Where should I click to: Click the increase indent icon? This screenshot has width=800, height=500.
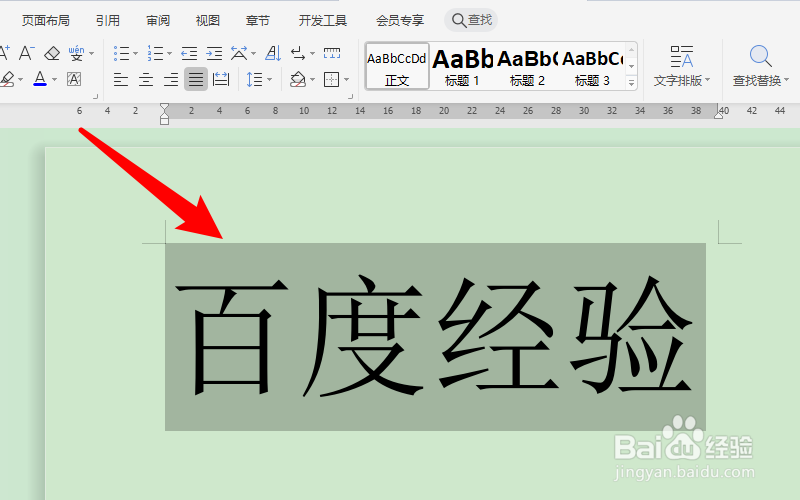214,53
